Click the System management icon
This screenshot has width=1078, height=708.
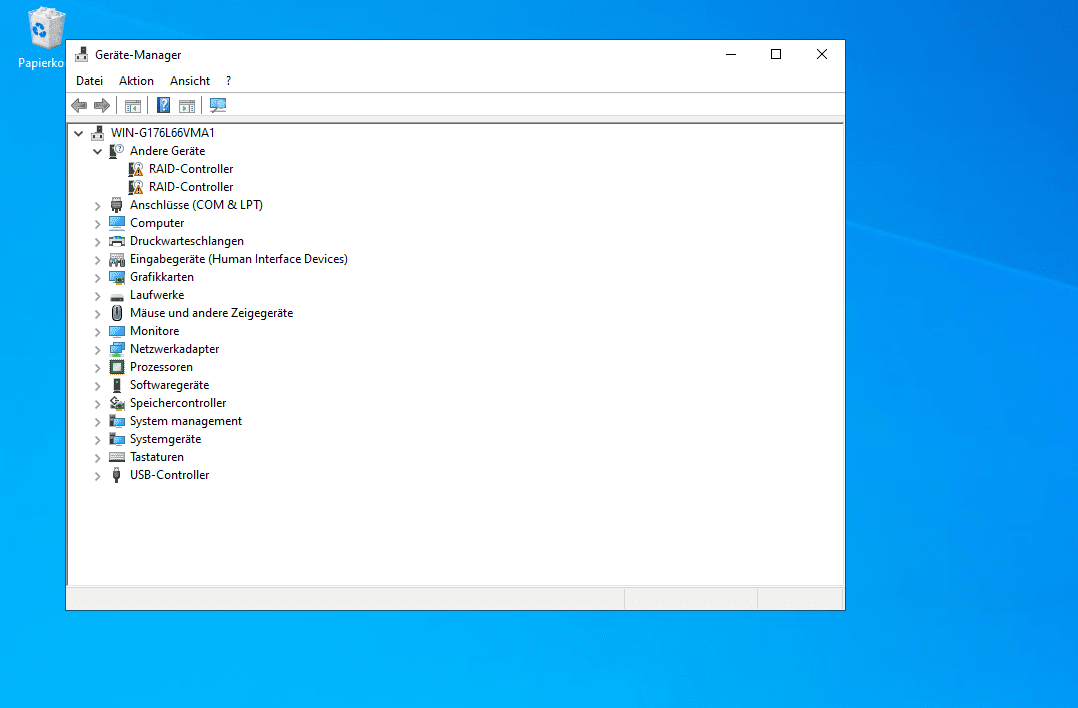[117, 421]
